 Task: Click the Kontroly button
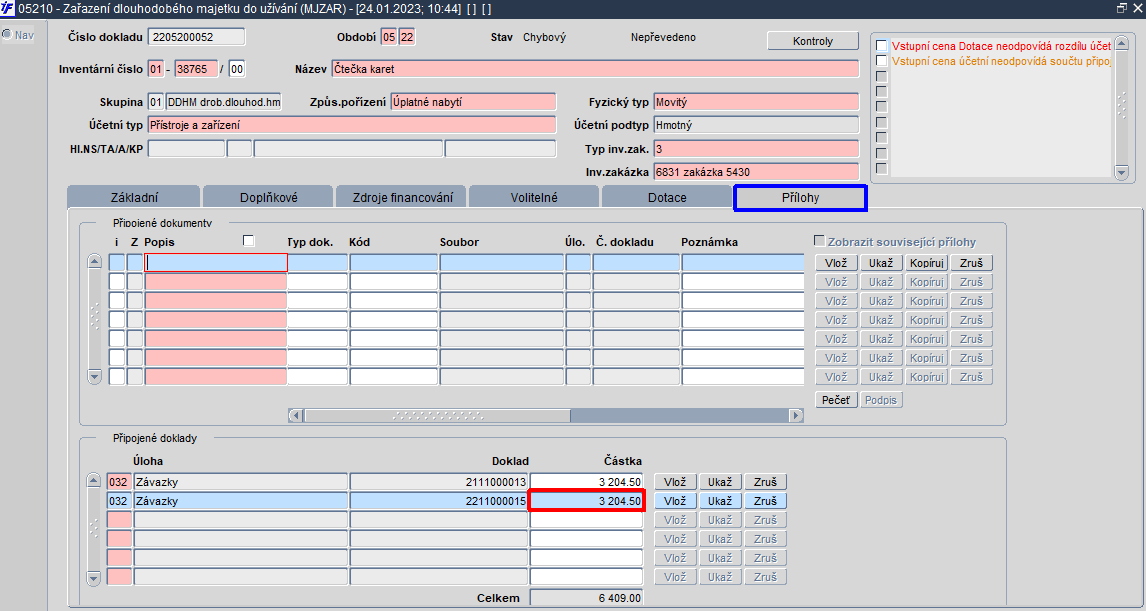coord(813,41)
